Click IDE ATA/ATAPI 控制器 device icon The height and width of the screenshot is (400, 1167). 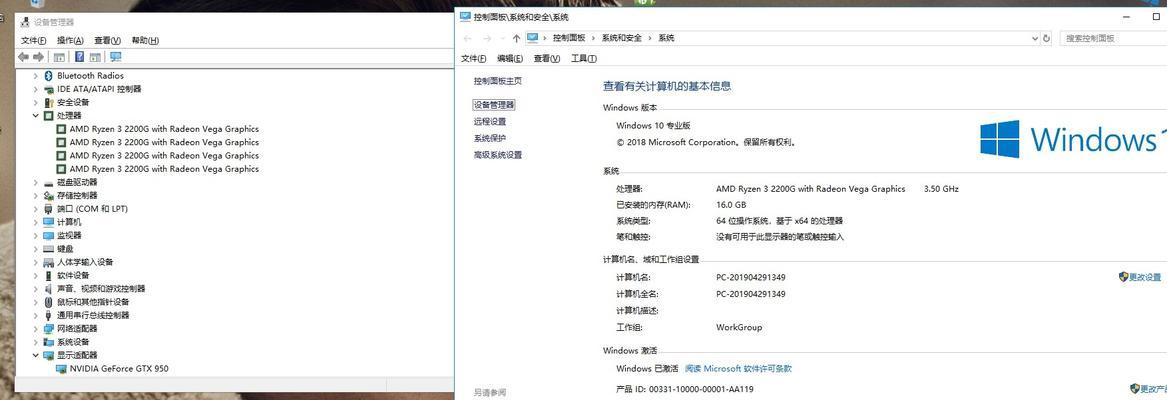point(48,89)
